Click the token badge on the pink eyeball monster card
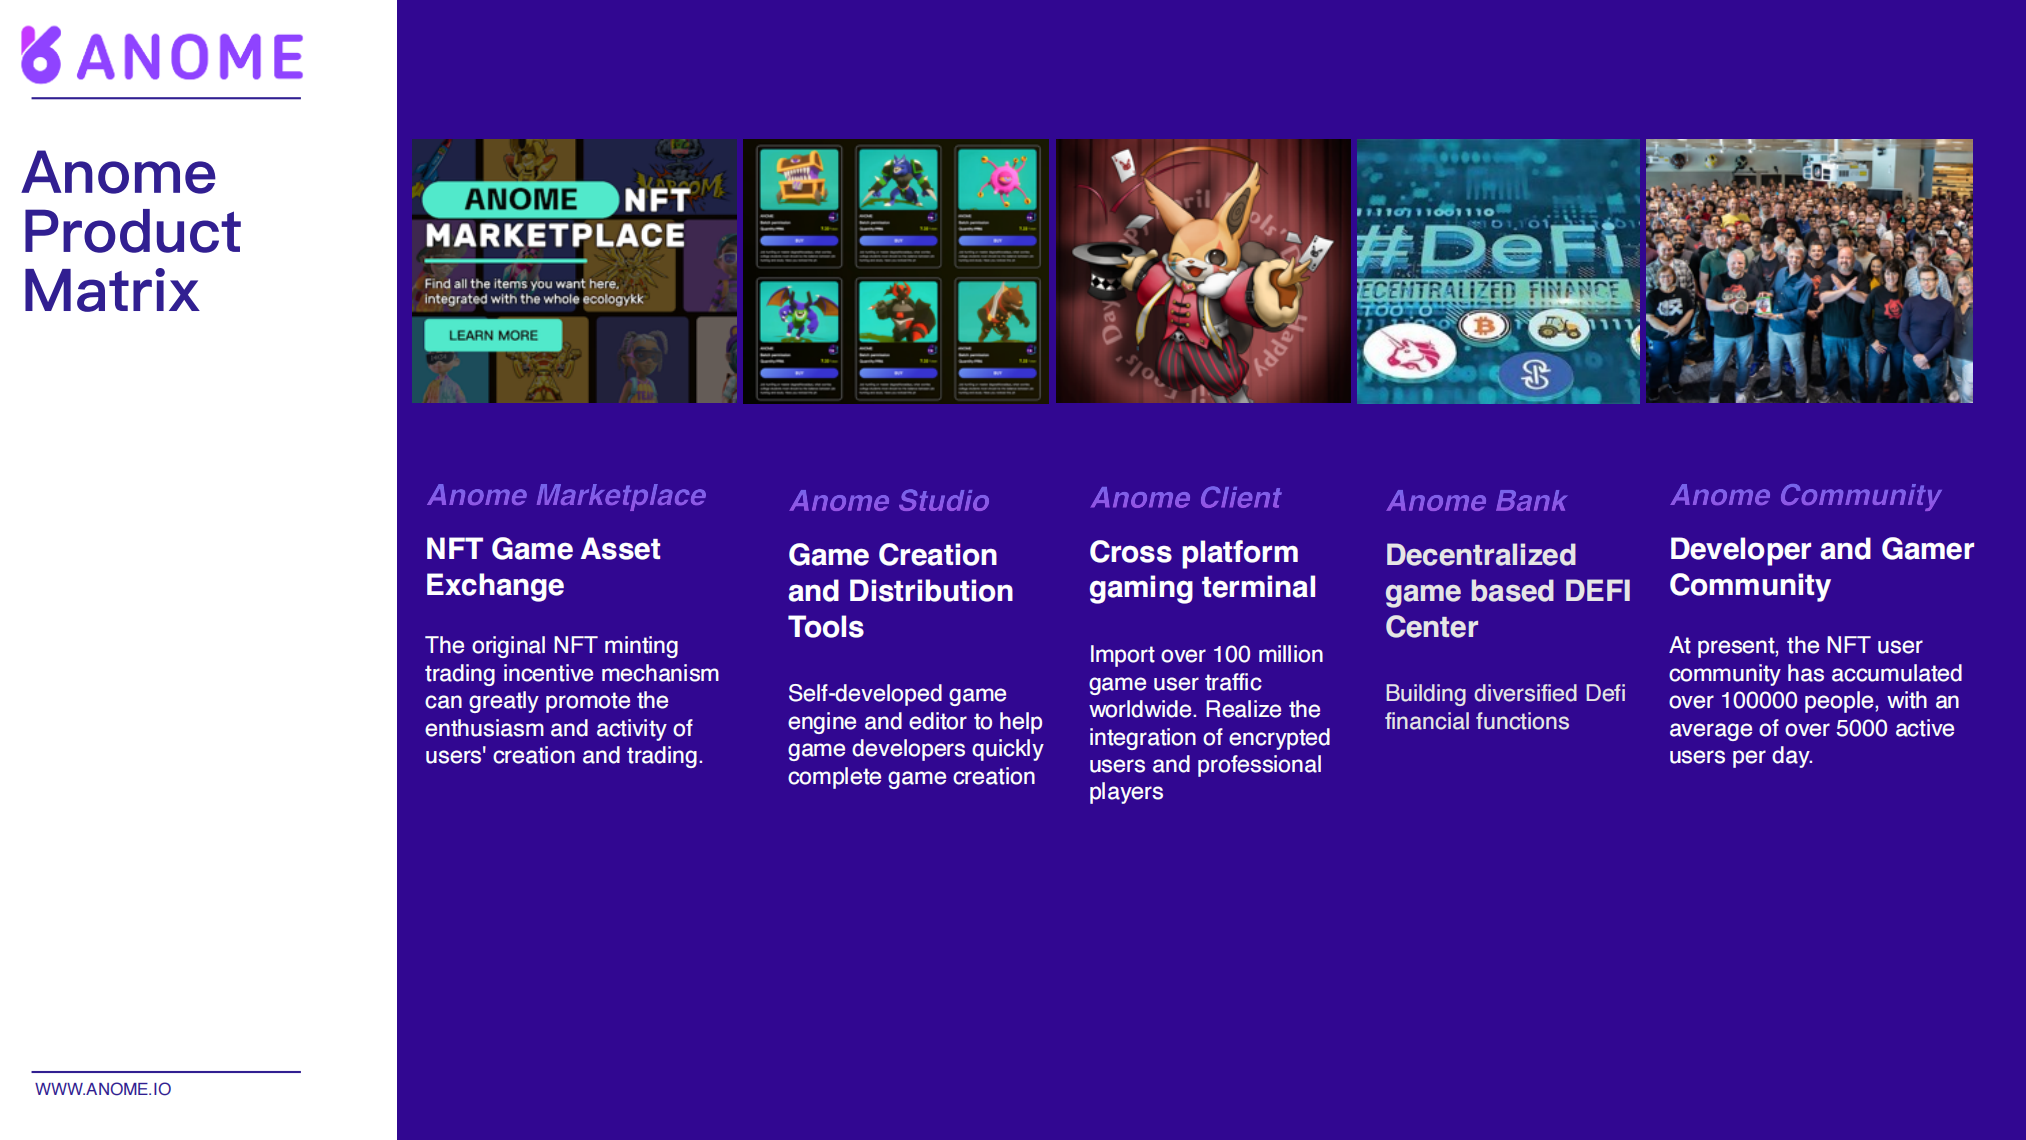Screen dimensions: 2026x1140 pos(1031,217)
